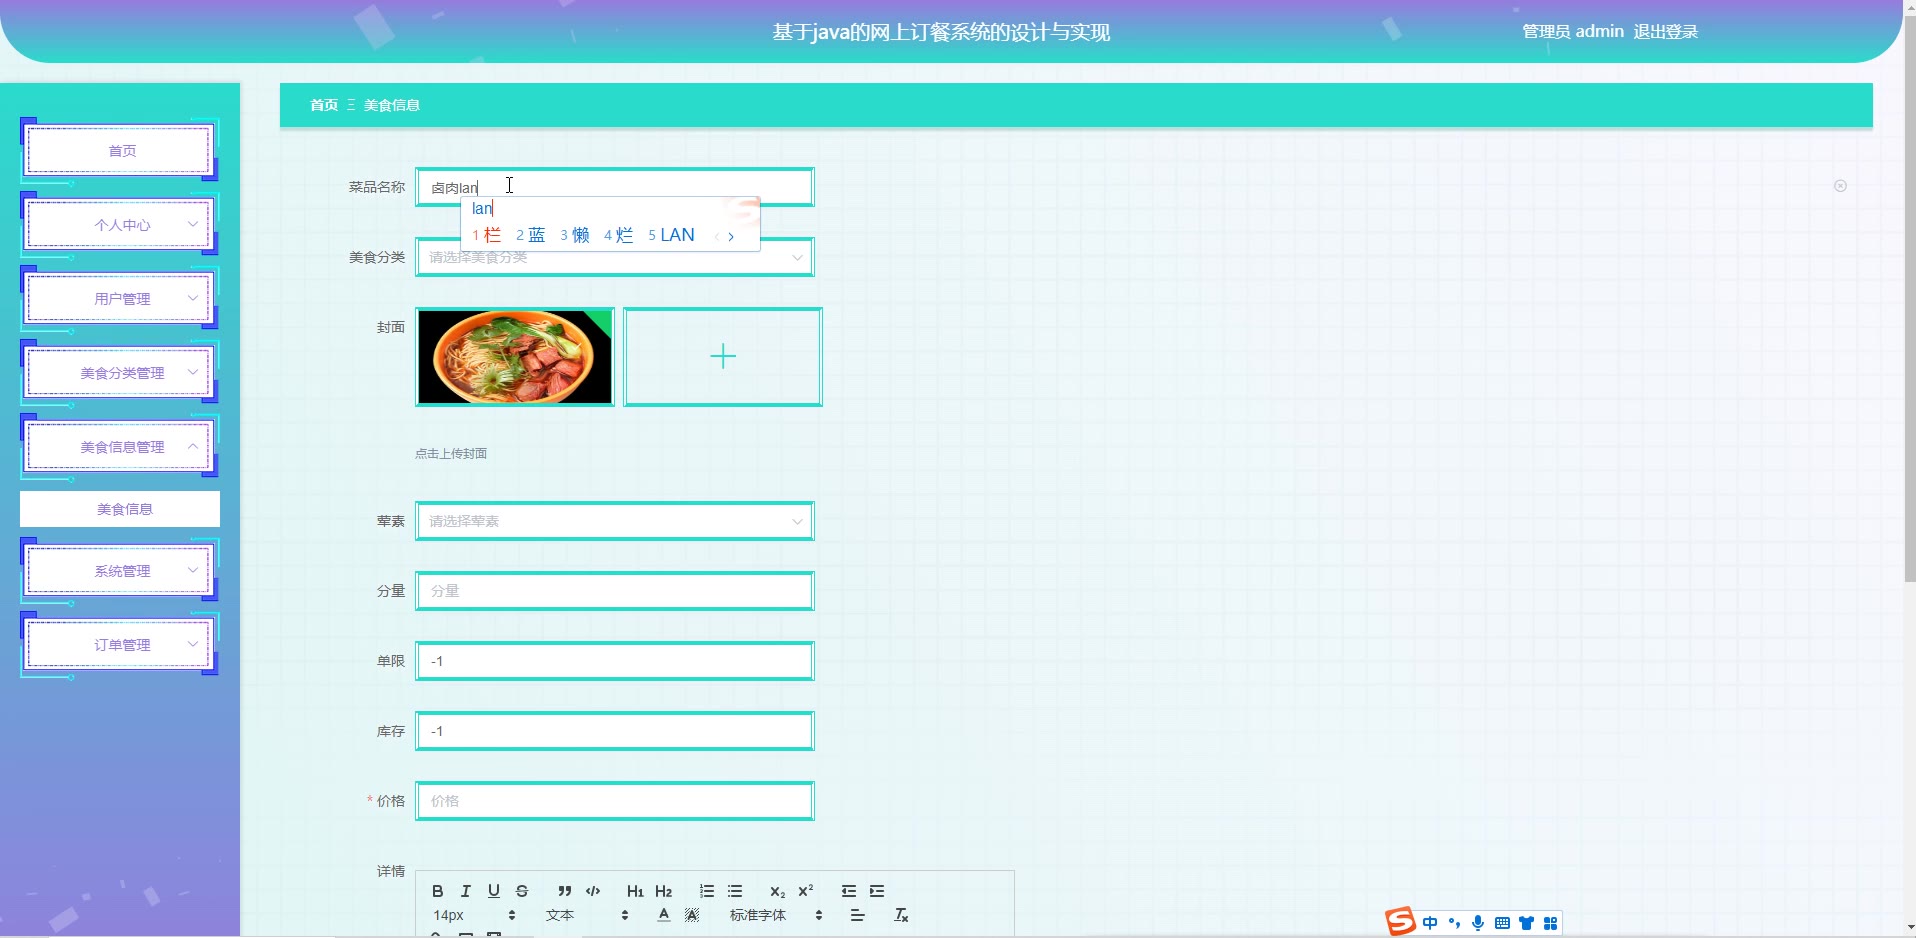Screen dimensions: 1916x938
Task: Click the IME voice input microphone
Action: click(1478, 923)
